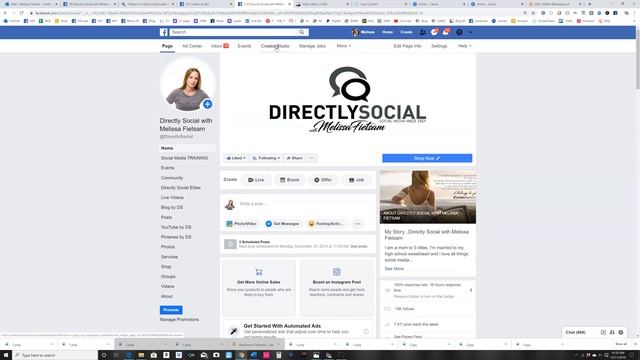Open the Manage Jobs tab
640x360 pixels.
[312, 46]
